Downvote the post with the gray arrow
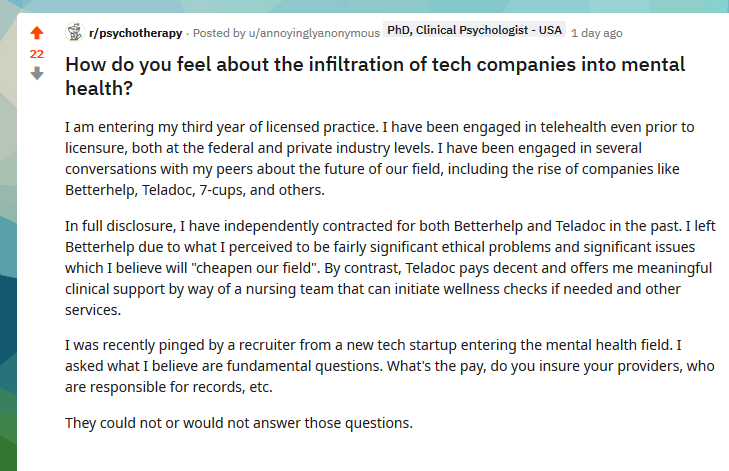The image size is (729, 471). pyautogui.click(x=37, y=73)
